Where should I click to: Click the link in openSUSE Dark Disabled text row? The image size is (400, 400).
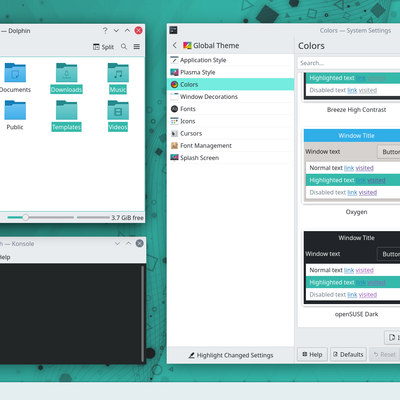pos(352,295)
